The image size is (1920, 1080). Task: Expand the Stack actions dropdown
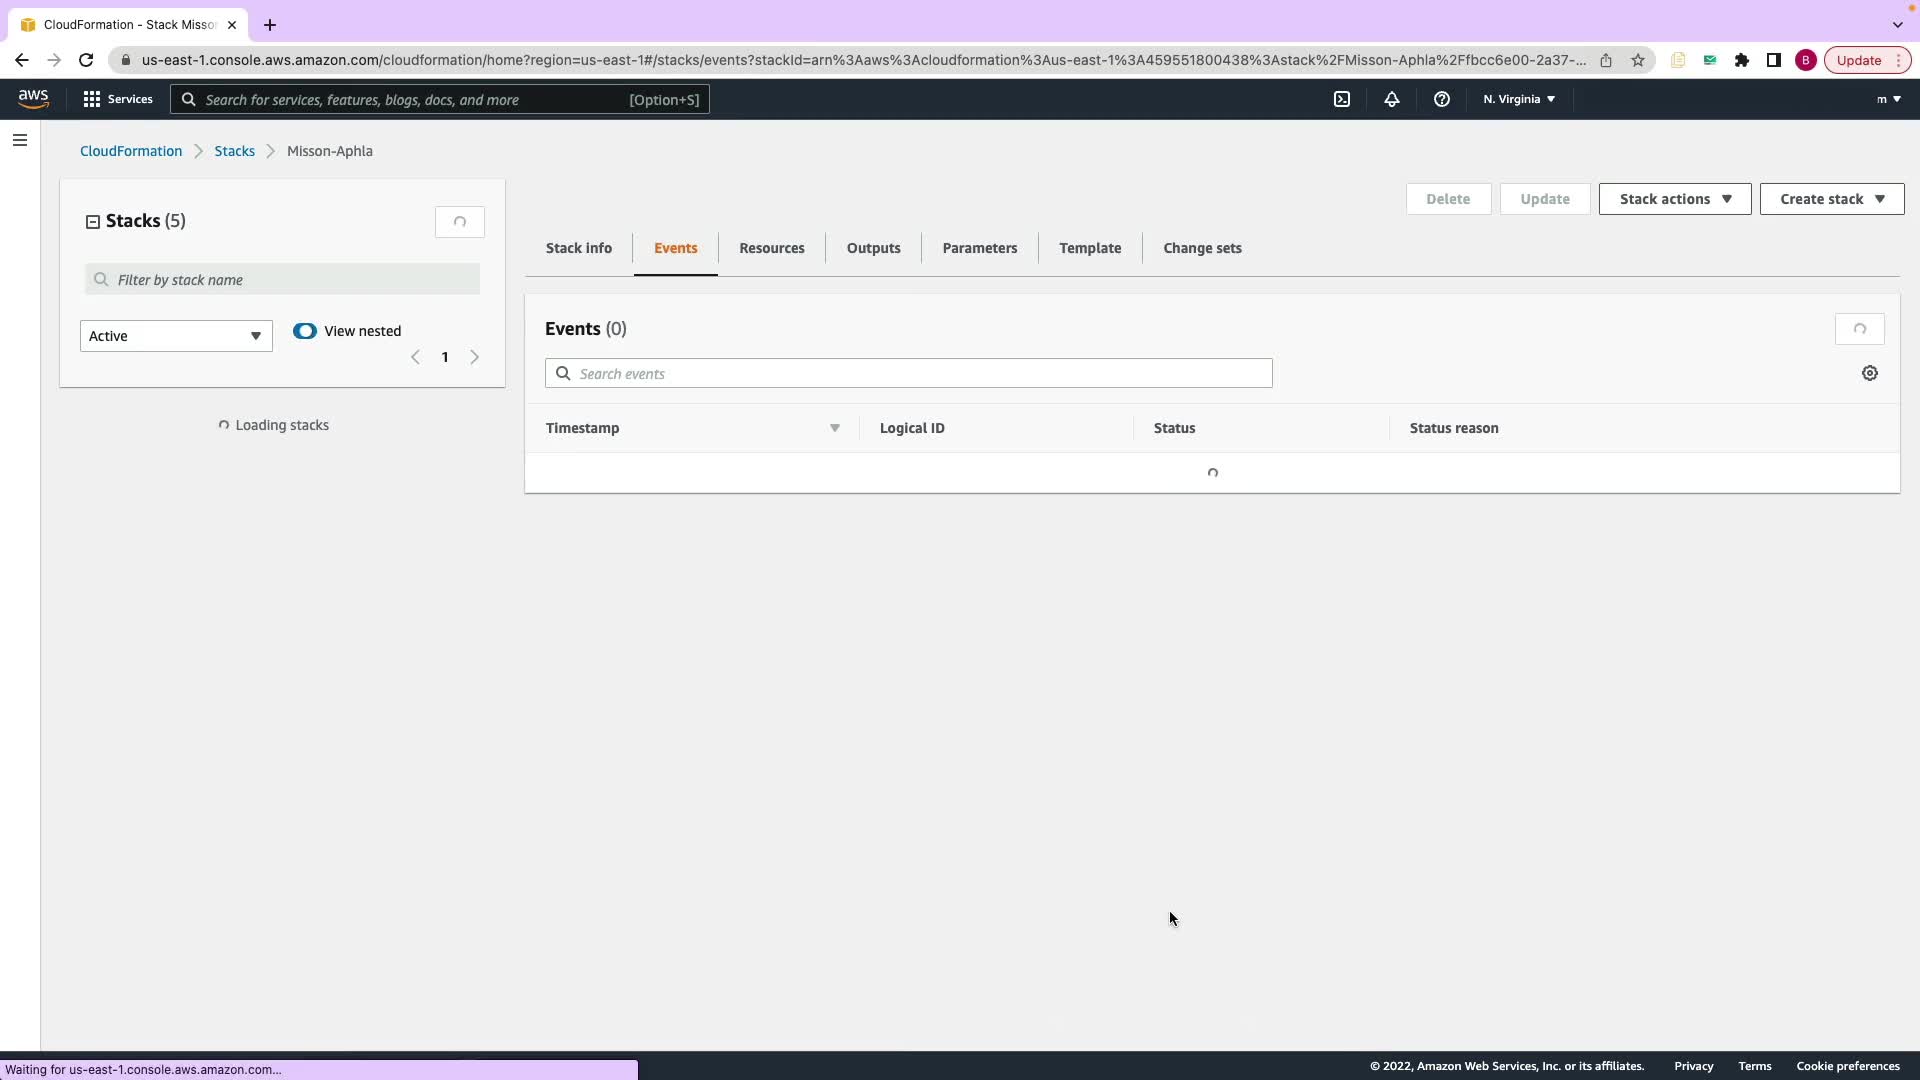pos(1674,199)
